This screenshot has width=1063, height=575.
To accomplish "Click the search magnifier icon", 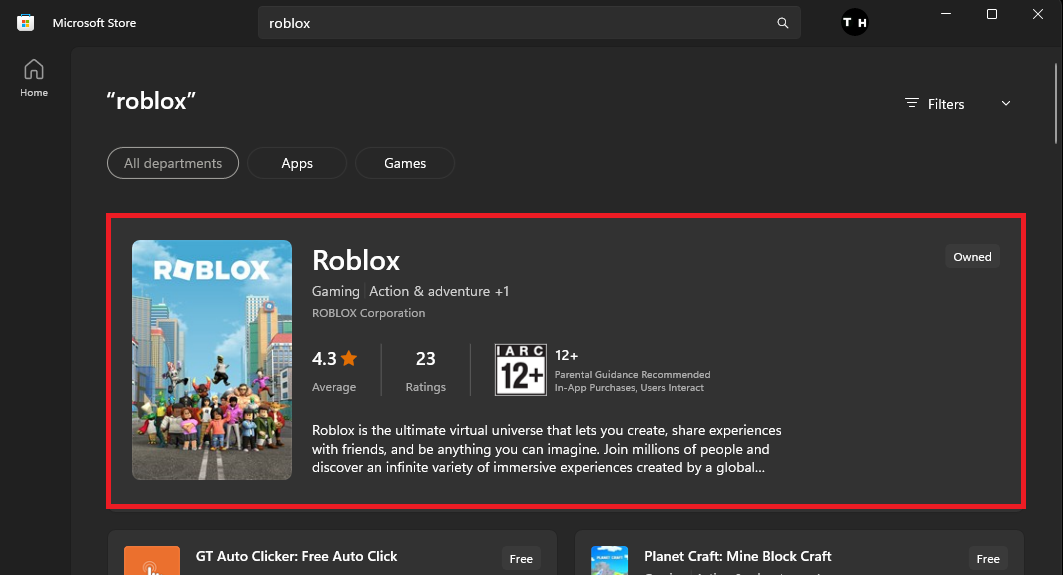I will coord(783,23).
